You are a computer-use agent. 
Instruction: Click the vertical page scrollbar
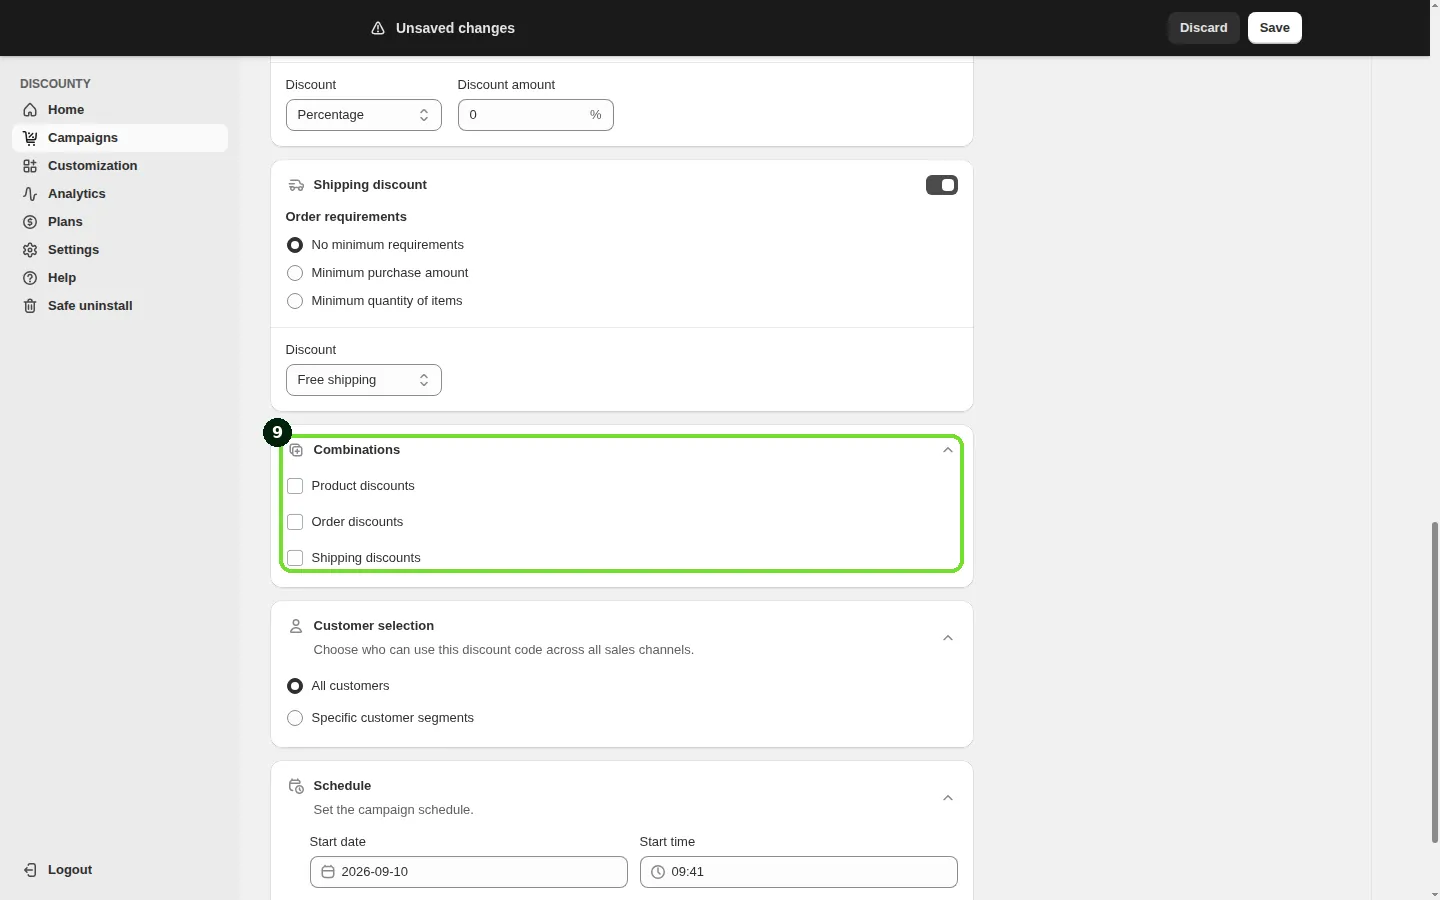click(1435, 682)
